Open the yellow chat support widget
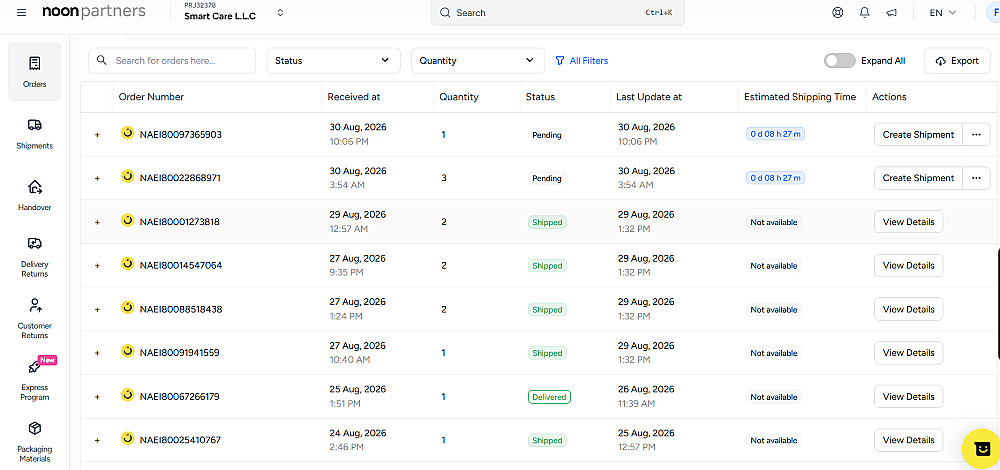 [982, 449]
